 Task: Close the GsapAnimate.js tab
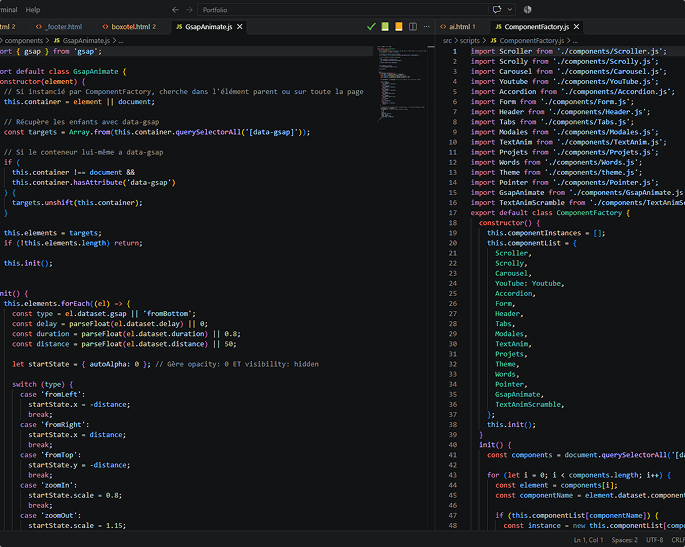pos(239,27)
